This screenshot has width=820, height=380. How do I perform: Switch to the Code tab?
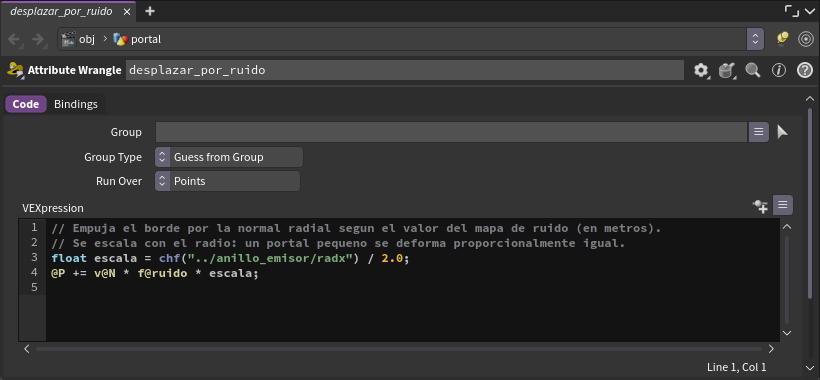pyautogui.click(x=26, y=104)
